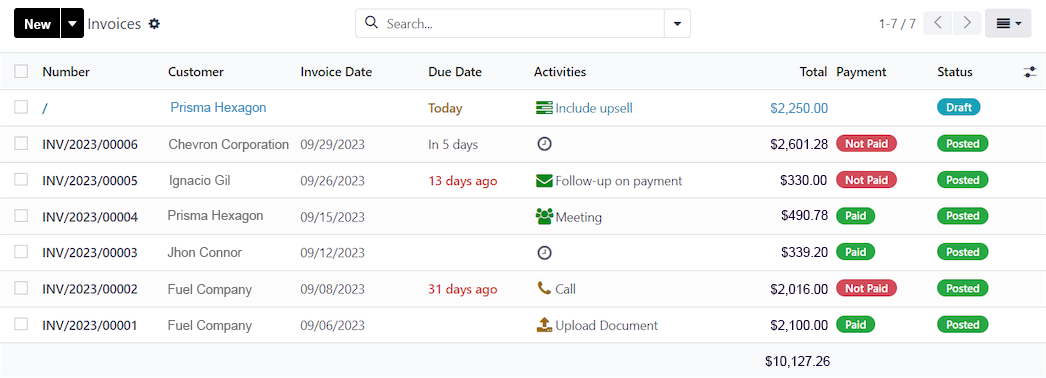Click the Include upsell list icon

coord(544,108)
